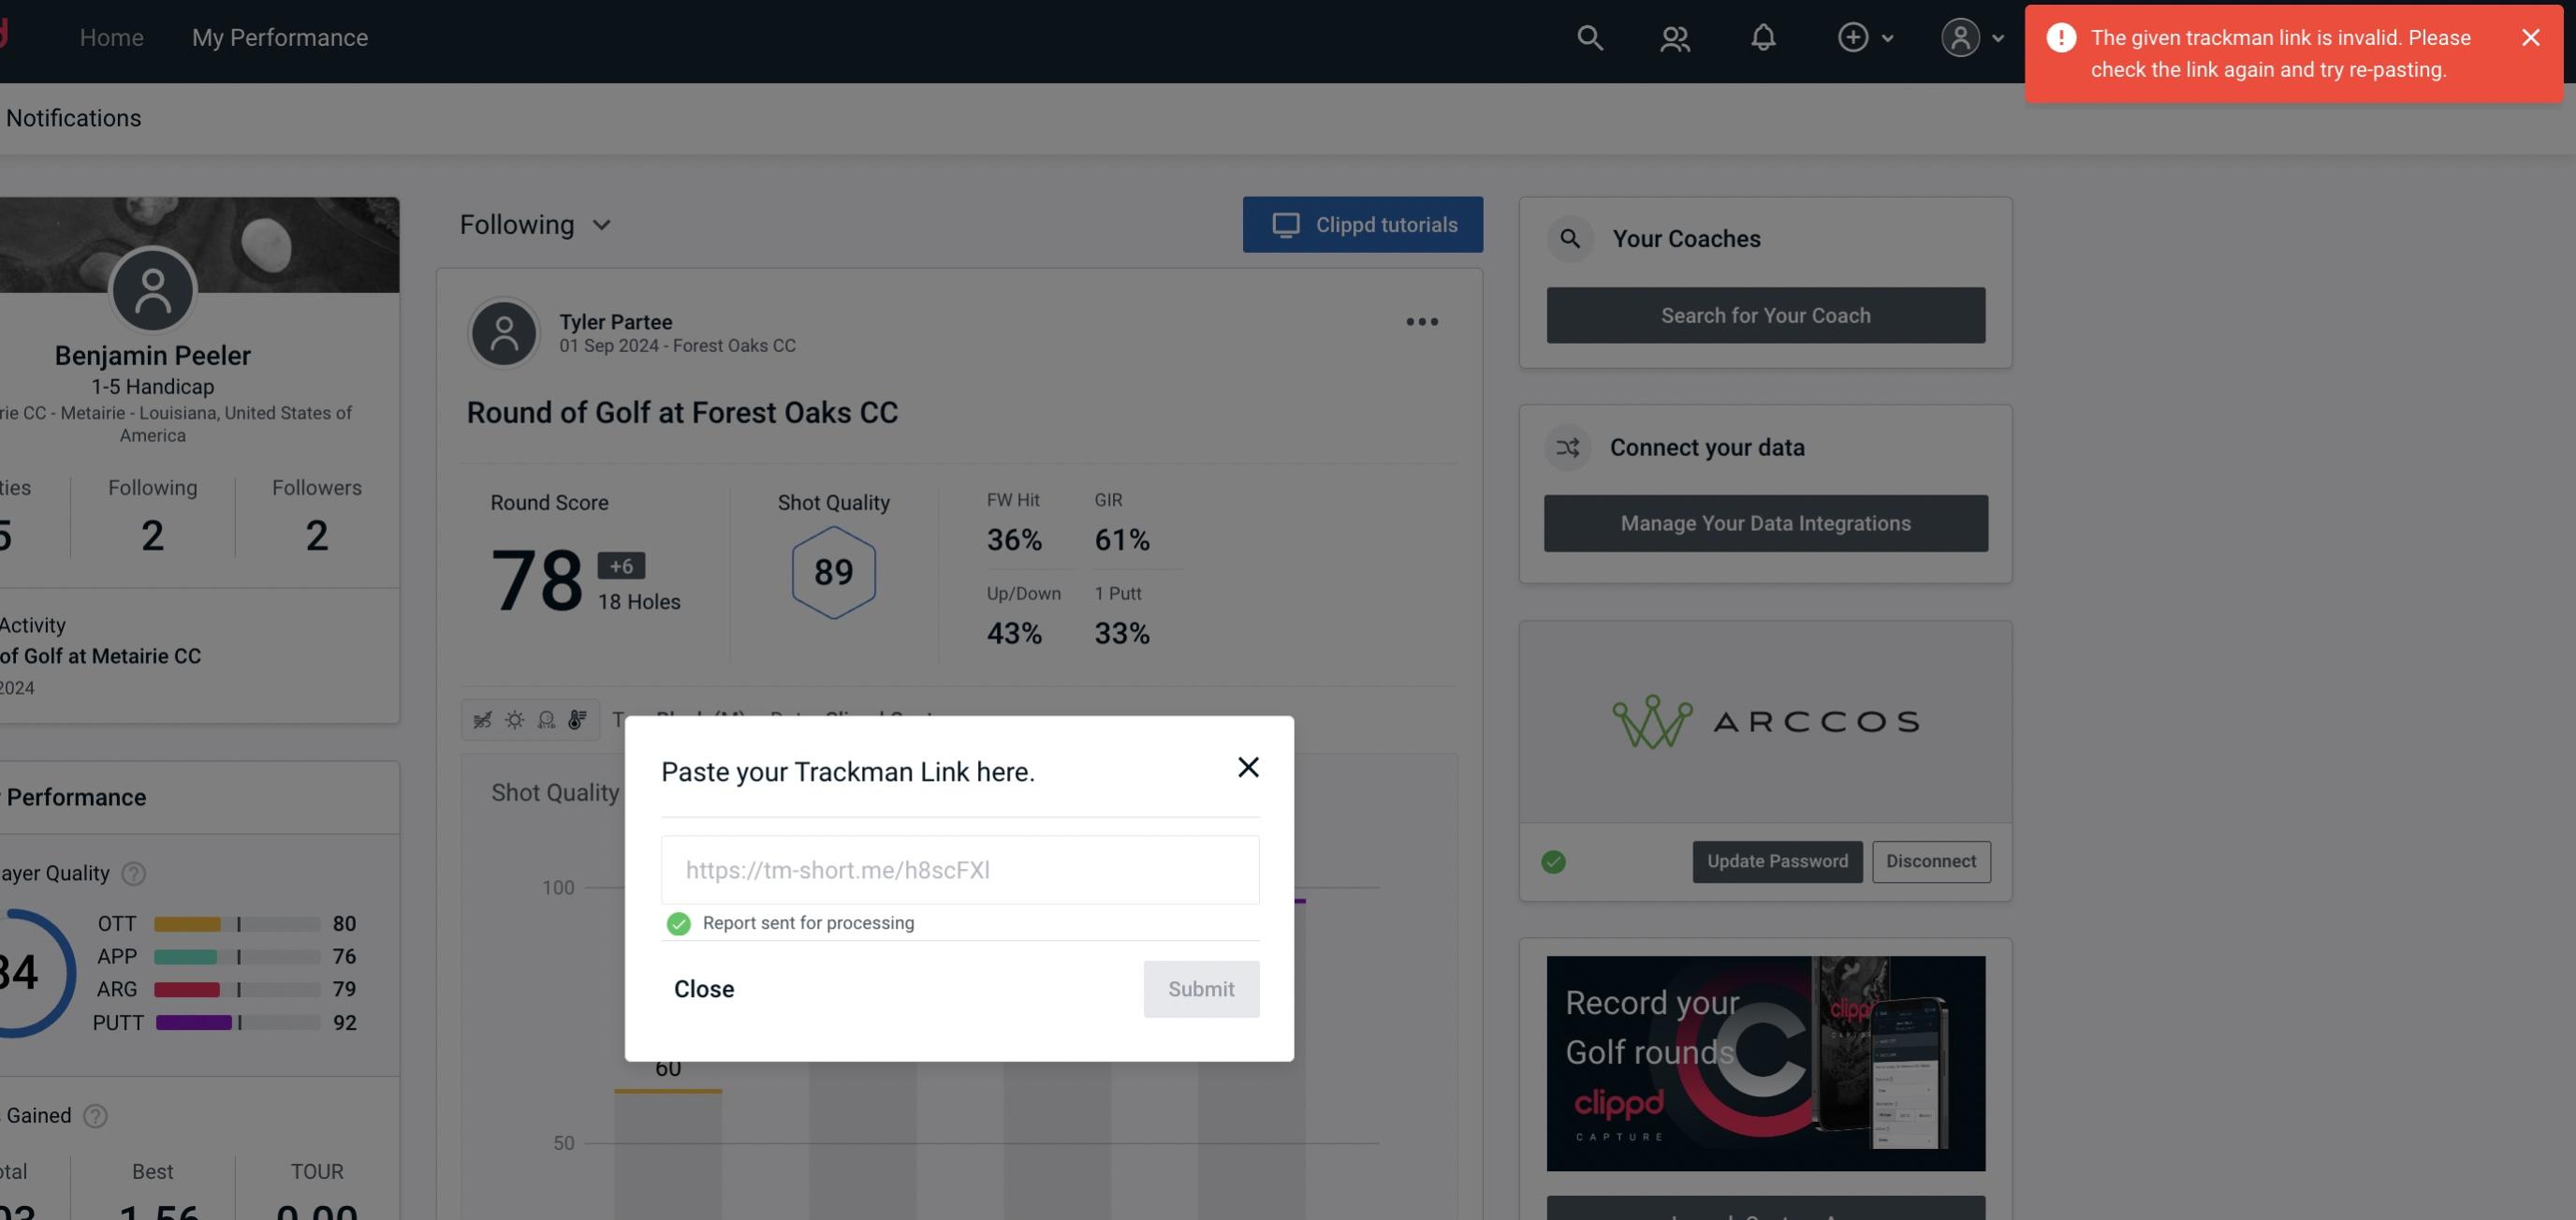Viewport: 2576px width, 1220px height.
Task: Click the Home menu tab
Action: [x=111, y=37]
